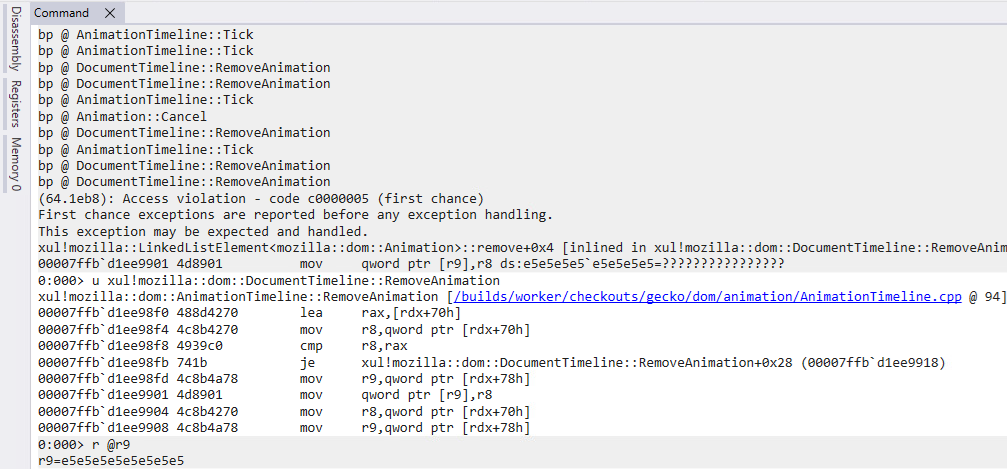The image size is (1007, 469).
Task: Click the '0:000> r @r9' command line
Action: coord(85,444)
